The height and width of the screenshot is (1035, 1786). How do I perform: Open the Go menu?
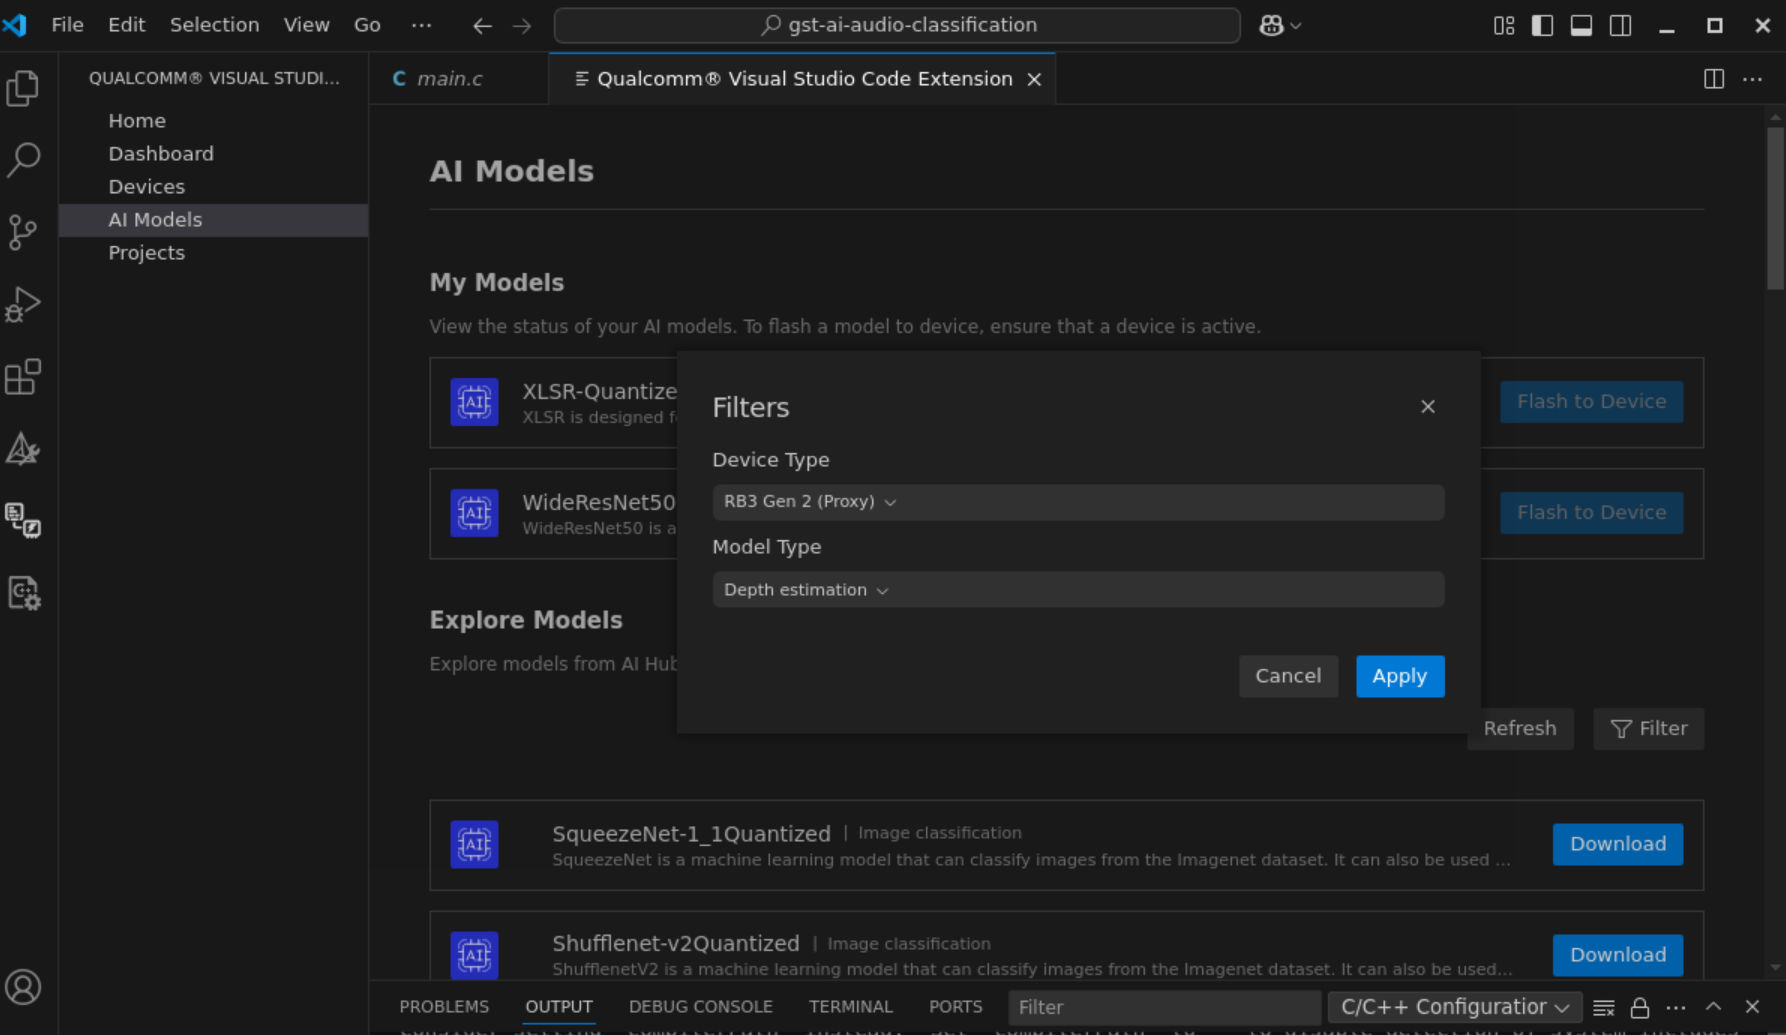point(367,25)
